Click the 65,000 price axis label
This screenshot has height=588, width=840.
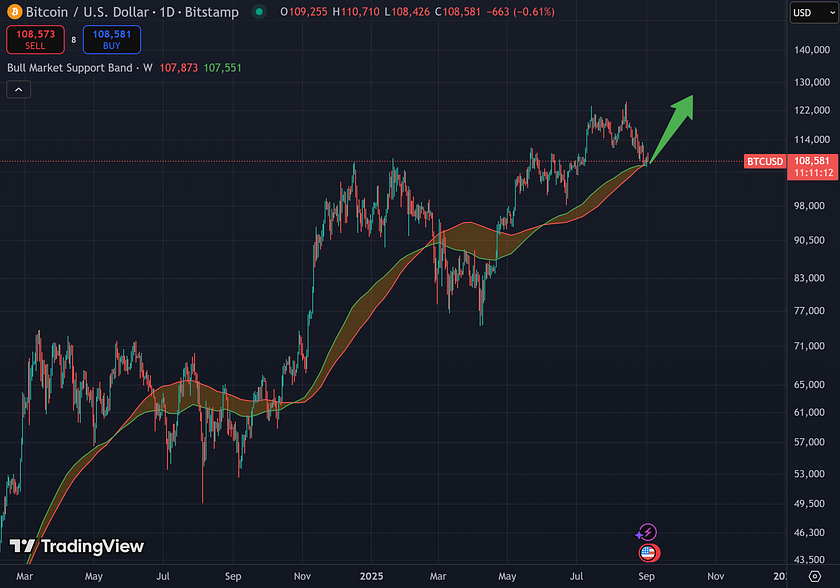[809, 385]
